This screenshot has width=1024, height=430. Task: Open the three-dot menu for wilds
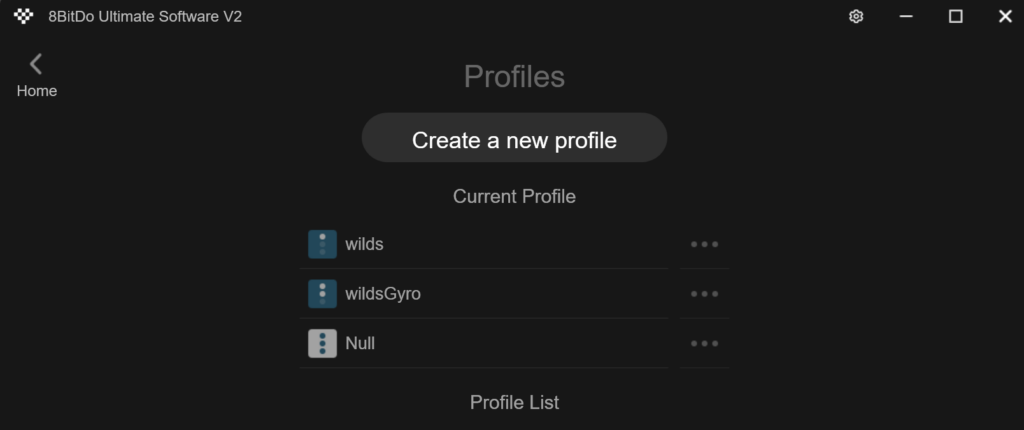[705, 244]
